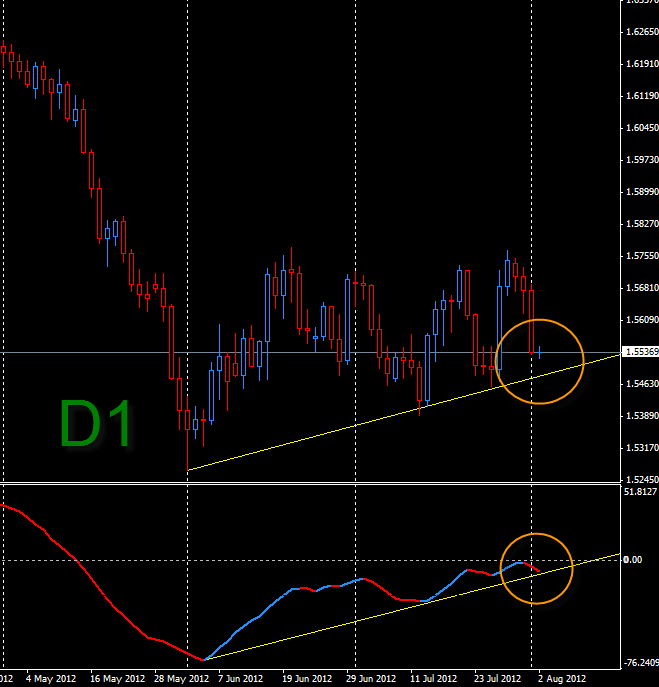The height and width of the screenshot is (687, 659).
Task: Click the indicator scale value -76.2409
Action: [641, 663]
